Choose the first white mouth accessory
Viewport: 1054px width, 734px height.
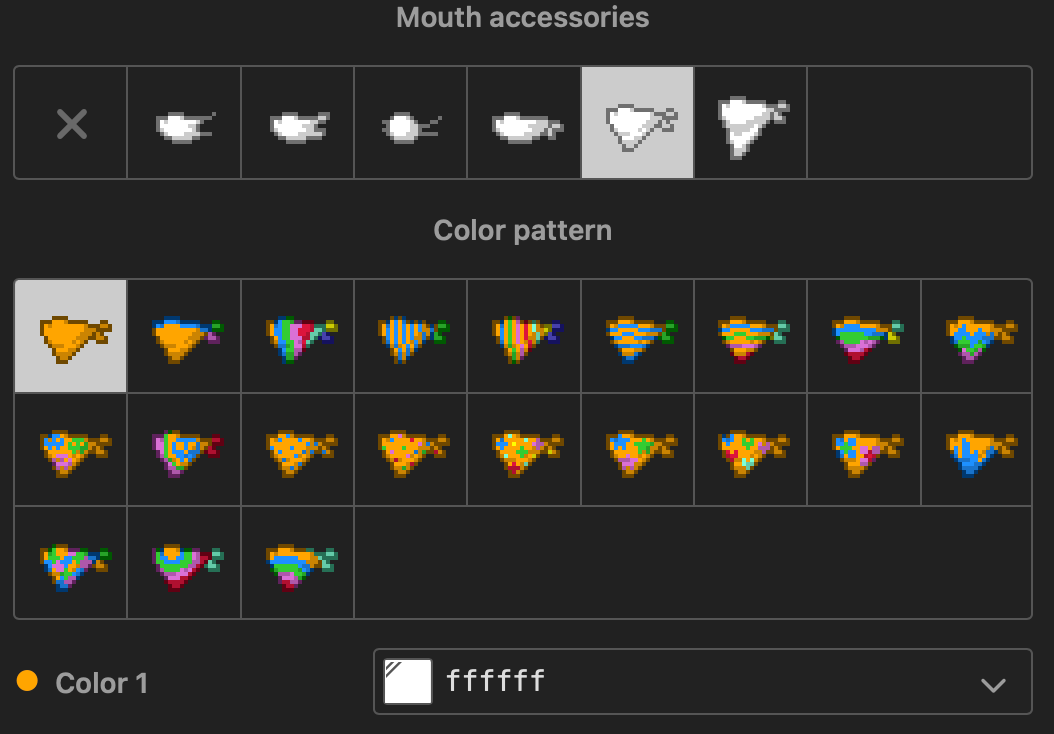tap(184, 123)
